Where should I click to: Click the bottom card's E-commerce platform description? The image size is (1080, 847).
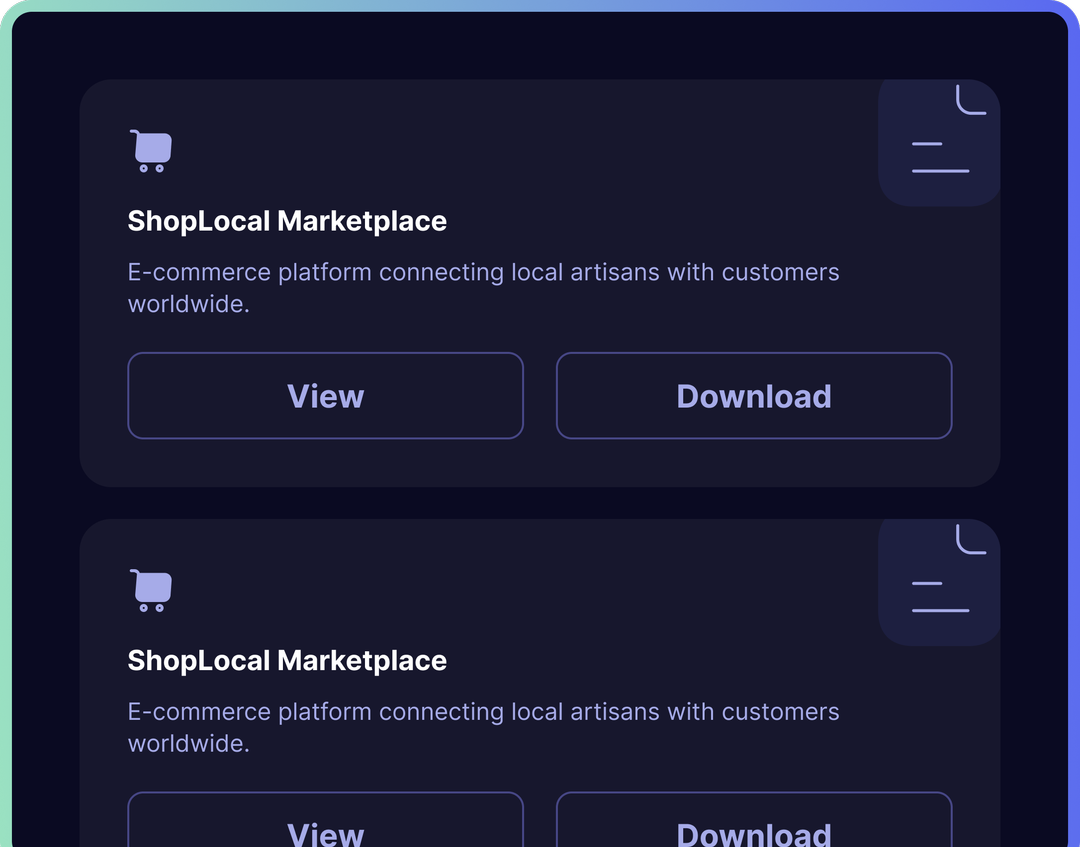(483, 713)
